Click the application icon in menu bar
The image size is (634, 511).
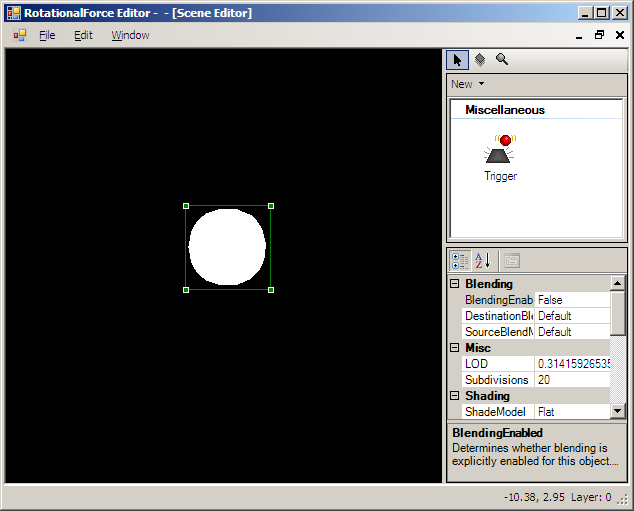pos(19,35)
